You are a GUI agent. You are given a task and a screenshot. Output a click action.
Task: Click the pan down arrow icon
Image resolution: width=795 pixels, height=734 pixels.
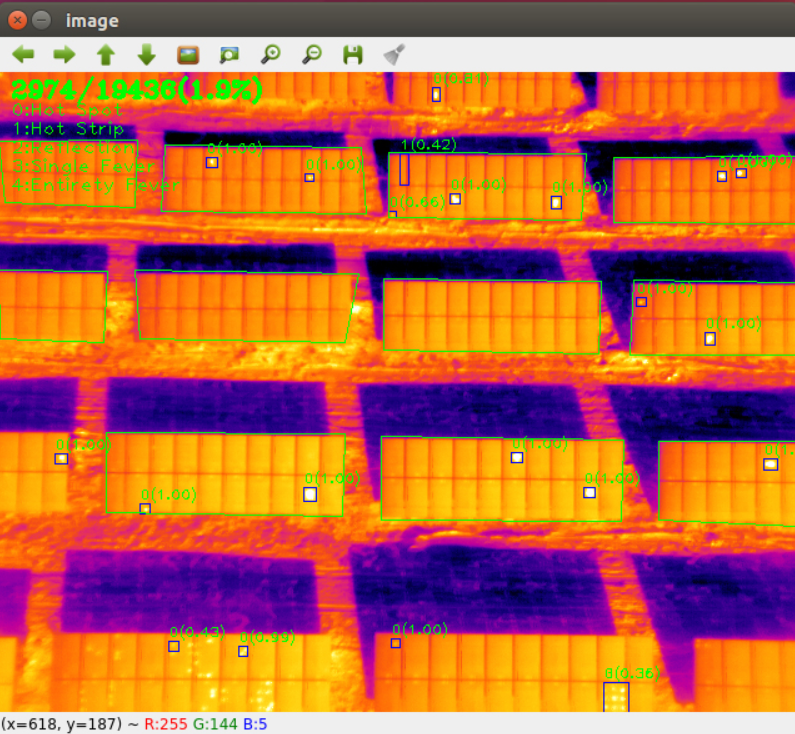[147, 54]
